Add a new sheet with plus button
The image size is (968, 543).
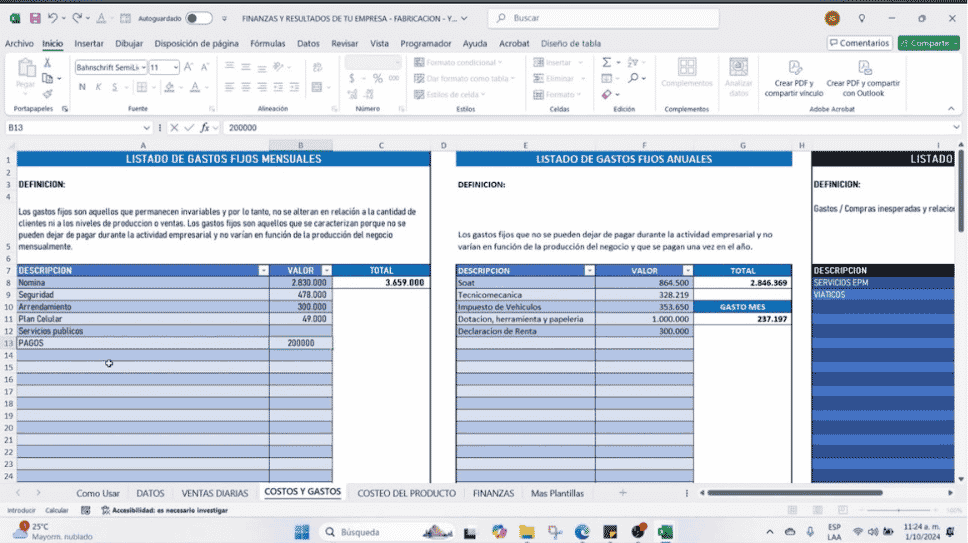pos(622,492)
